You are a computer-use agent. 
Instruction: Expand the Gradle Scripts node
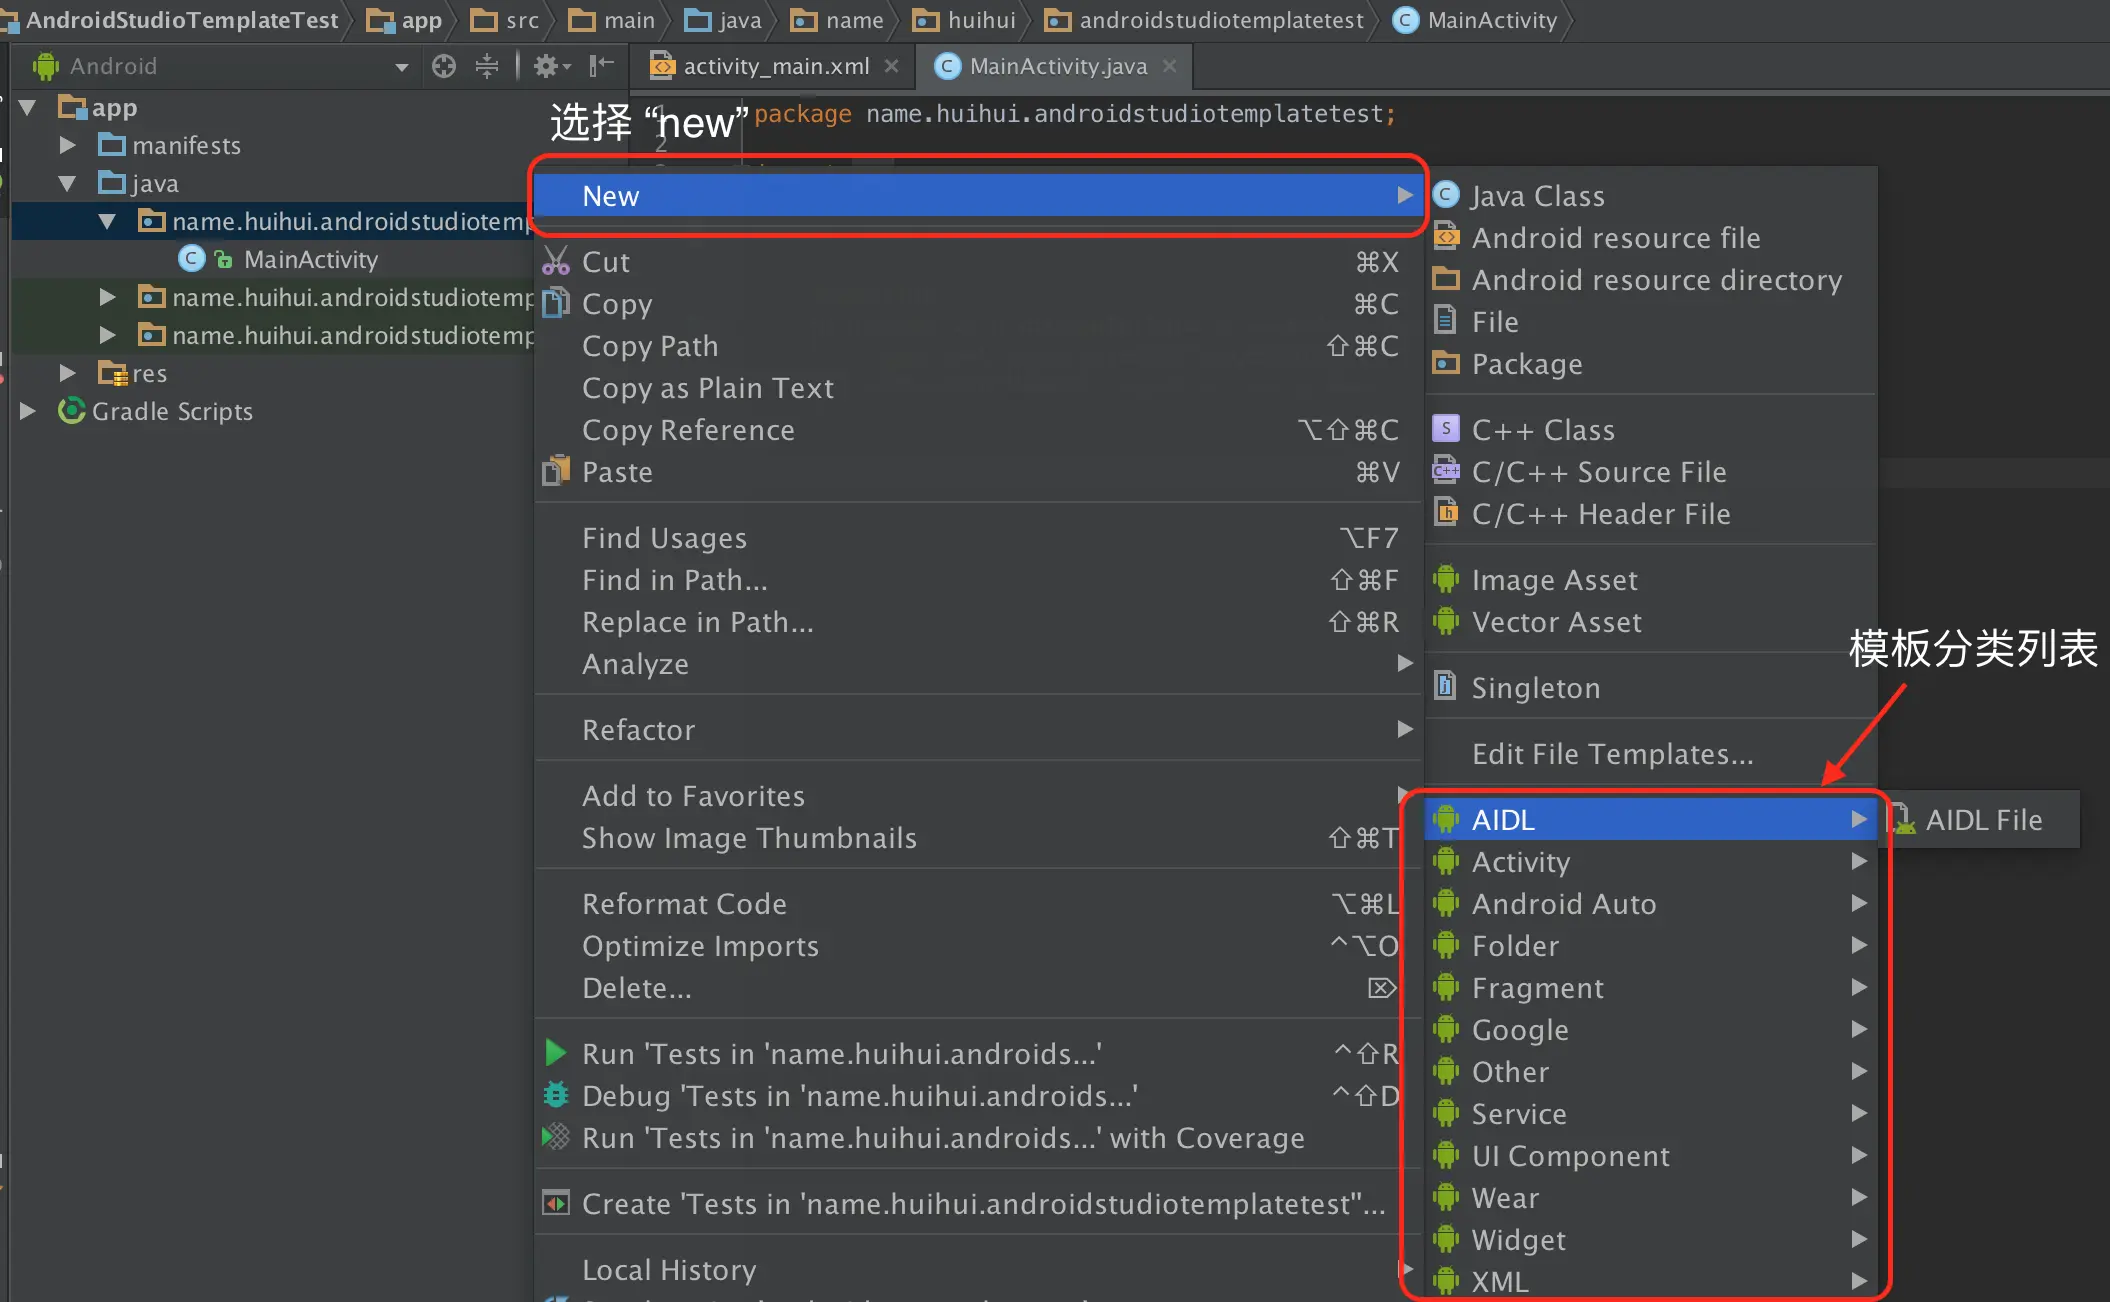pos(28,411)
